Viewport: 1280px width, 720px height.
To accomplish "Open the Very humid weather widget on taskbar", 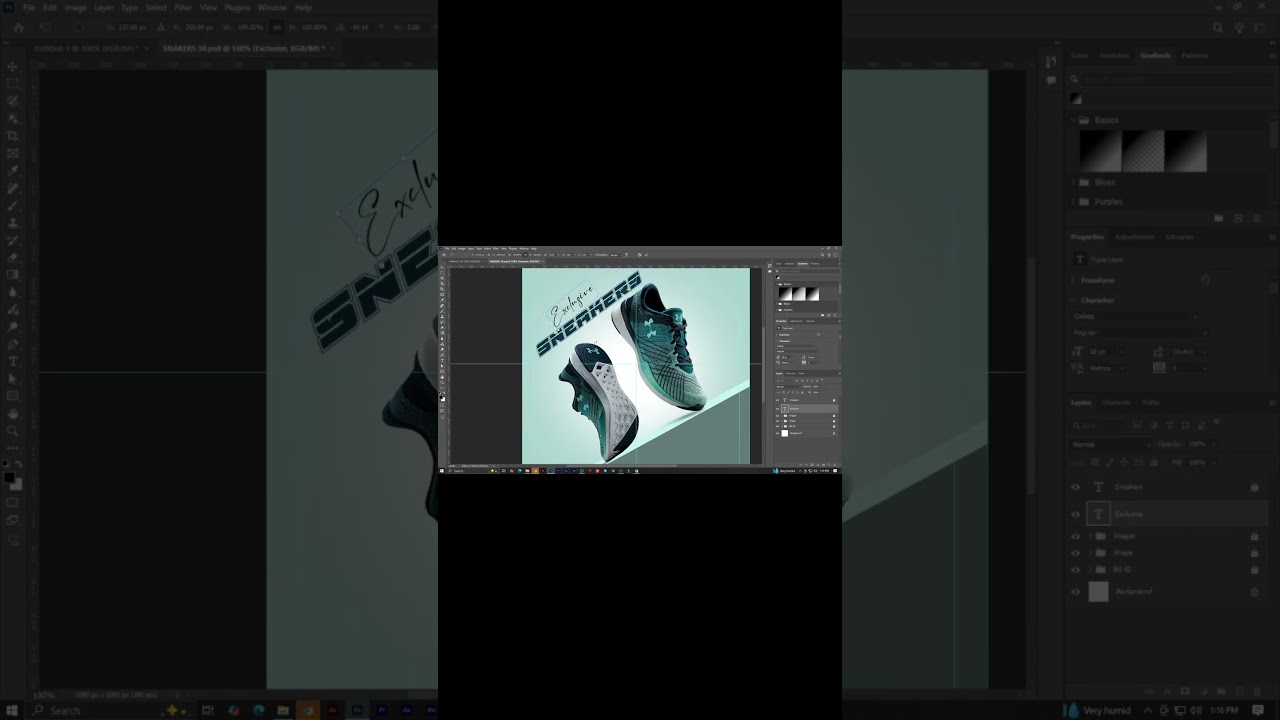I will point(1097,710).
